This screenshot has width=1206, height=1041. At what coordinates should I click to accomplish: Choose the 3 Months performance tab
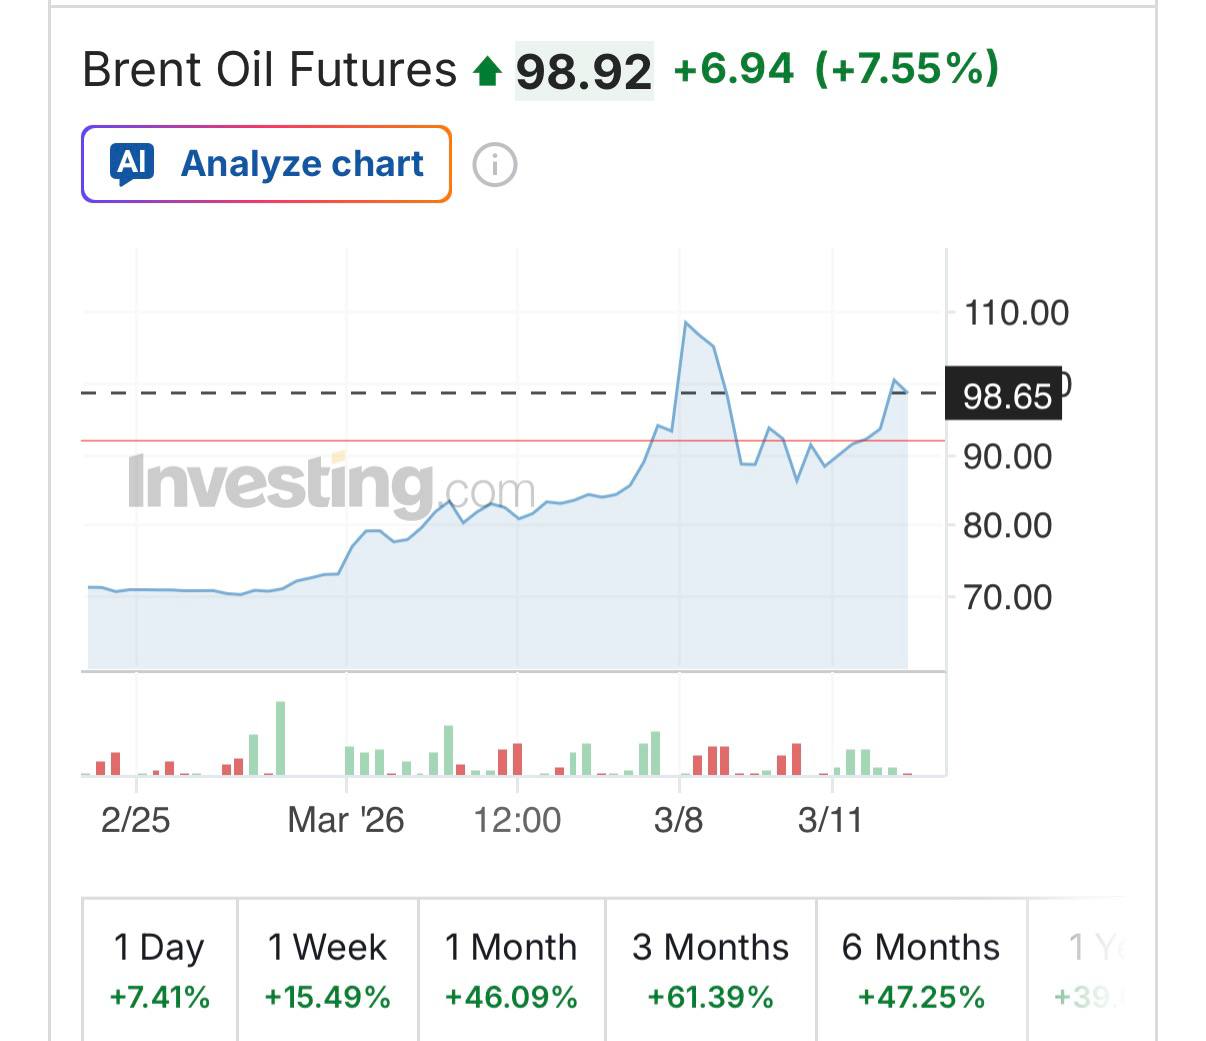(710, 970)
